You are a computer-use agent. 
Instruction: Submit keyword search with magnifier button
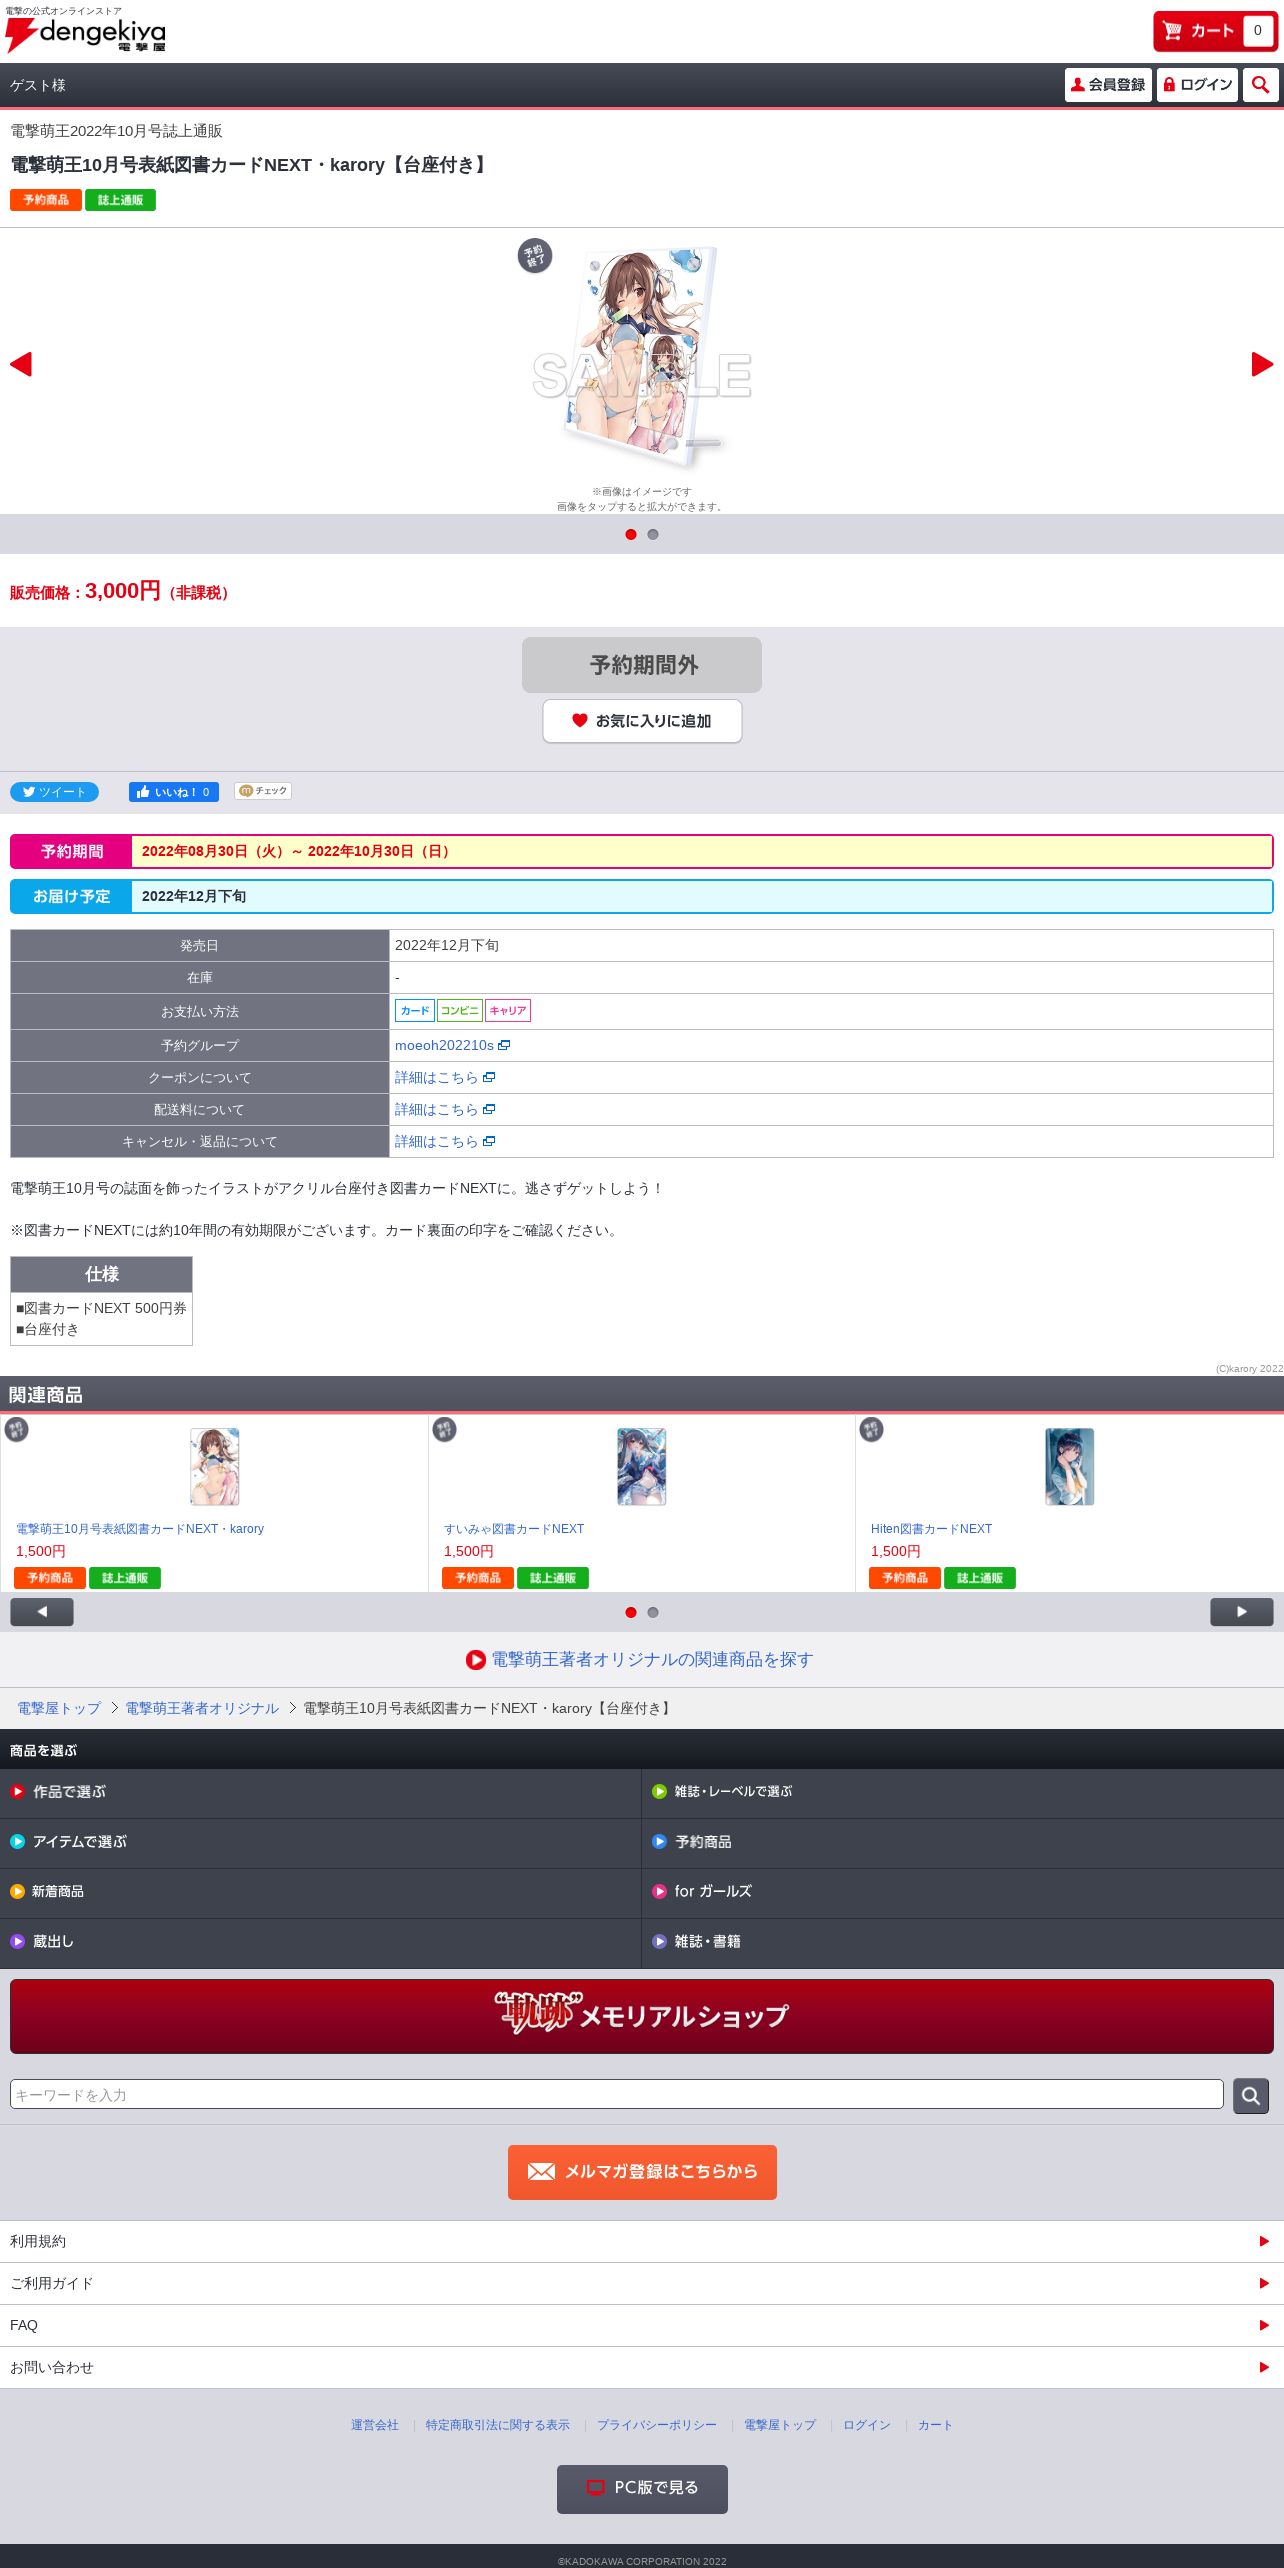1251,2095
